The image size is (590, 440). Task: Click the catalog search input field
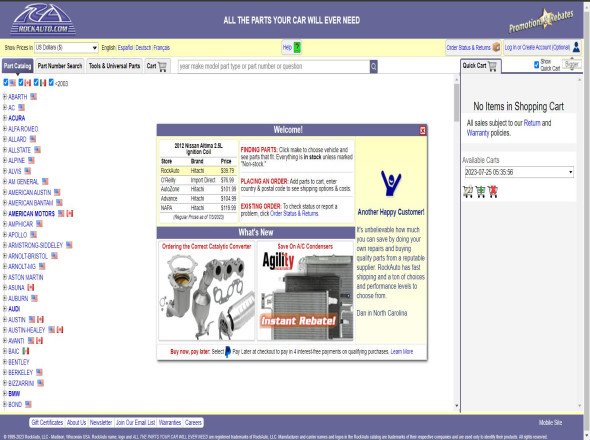[x=274, y=67]
